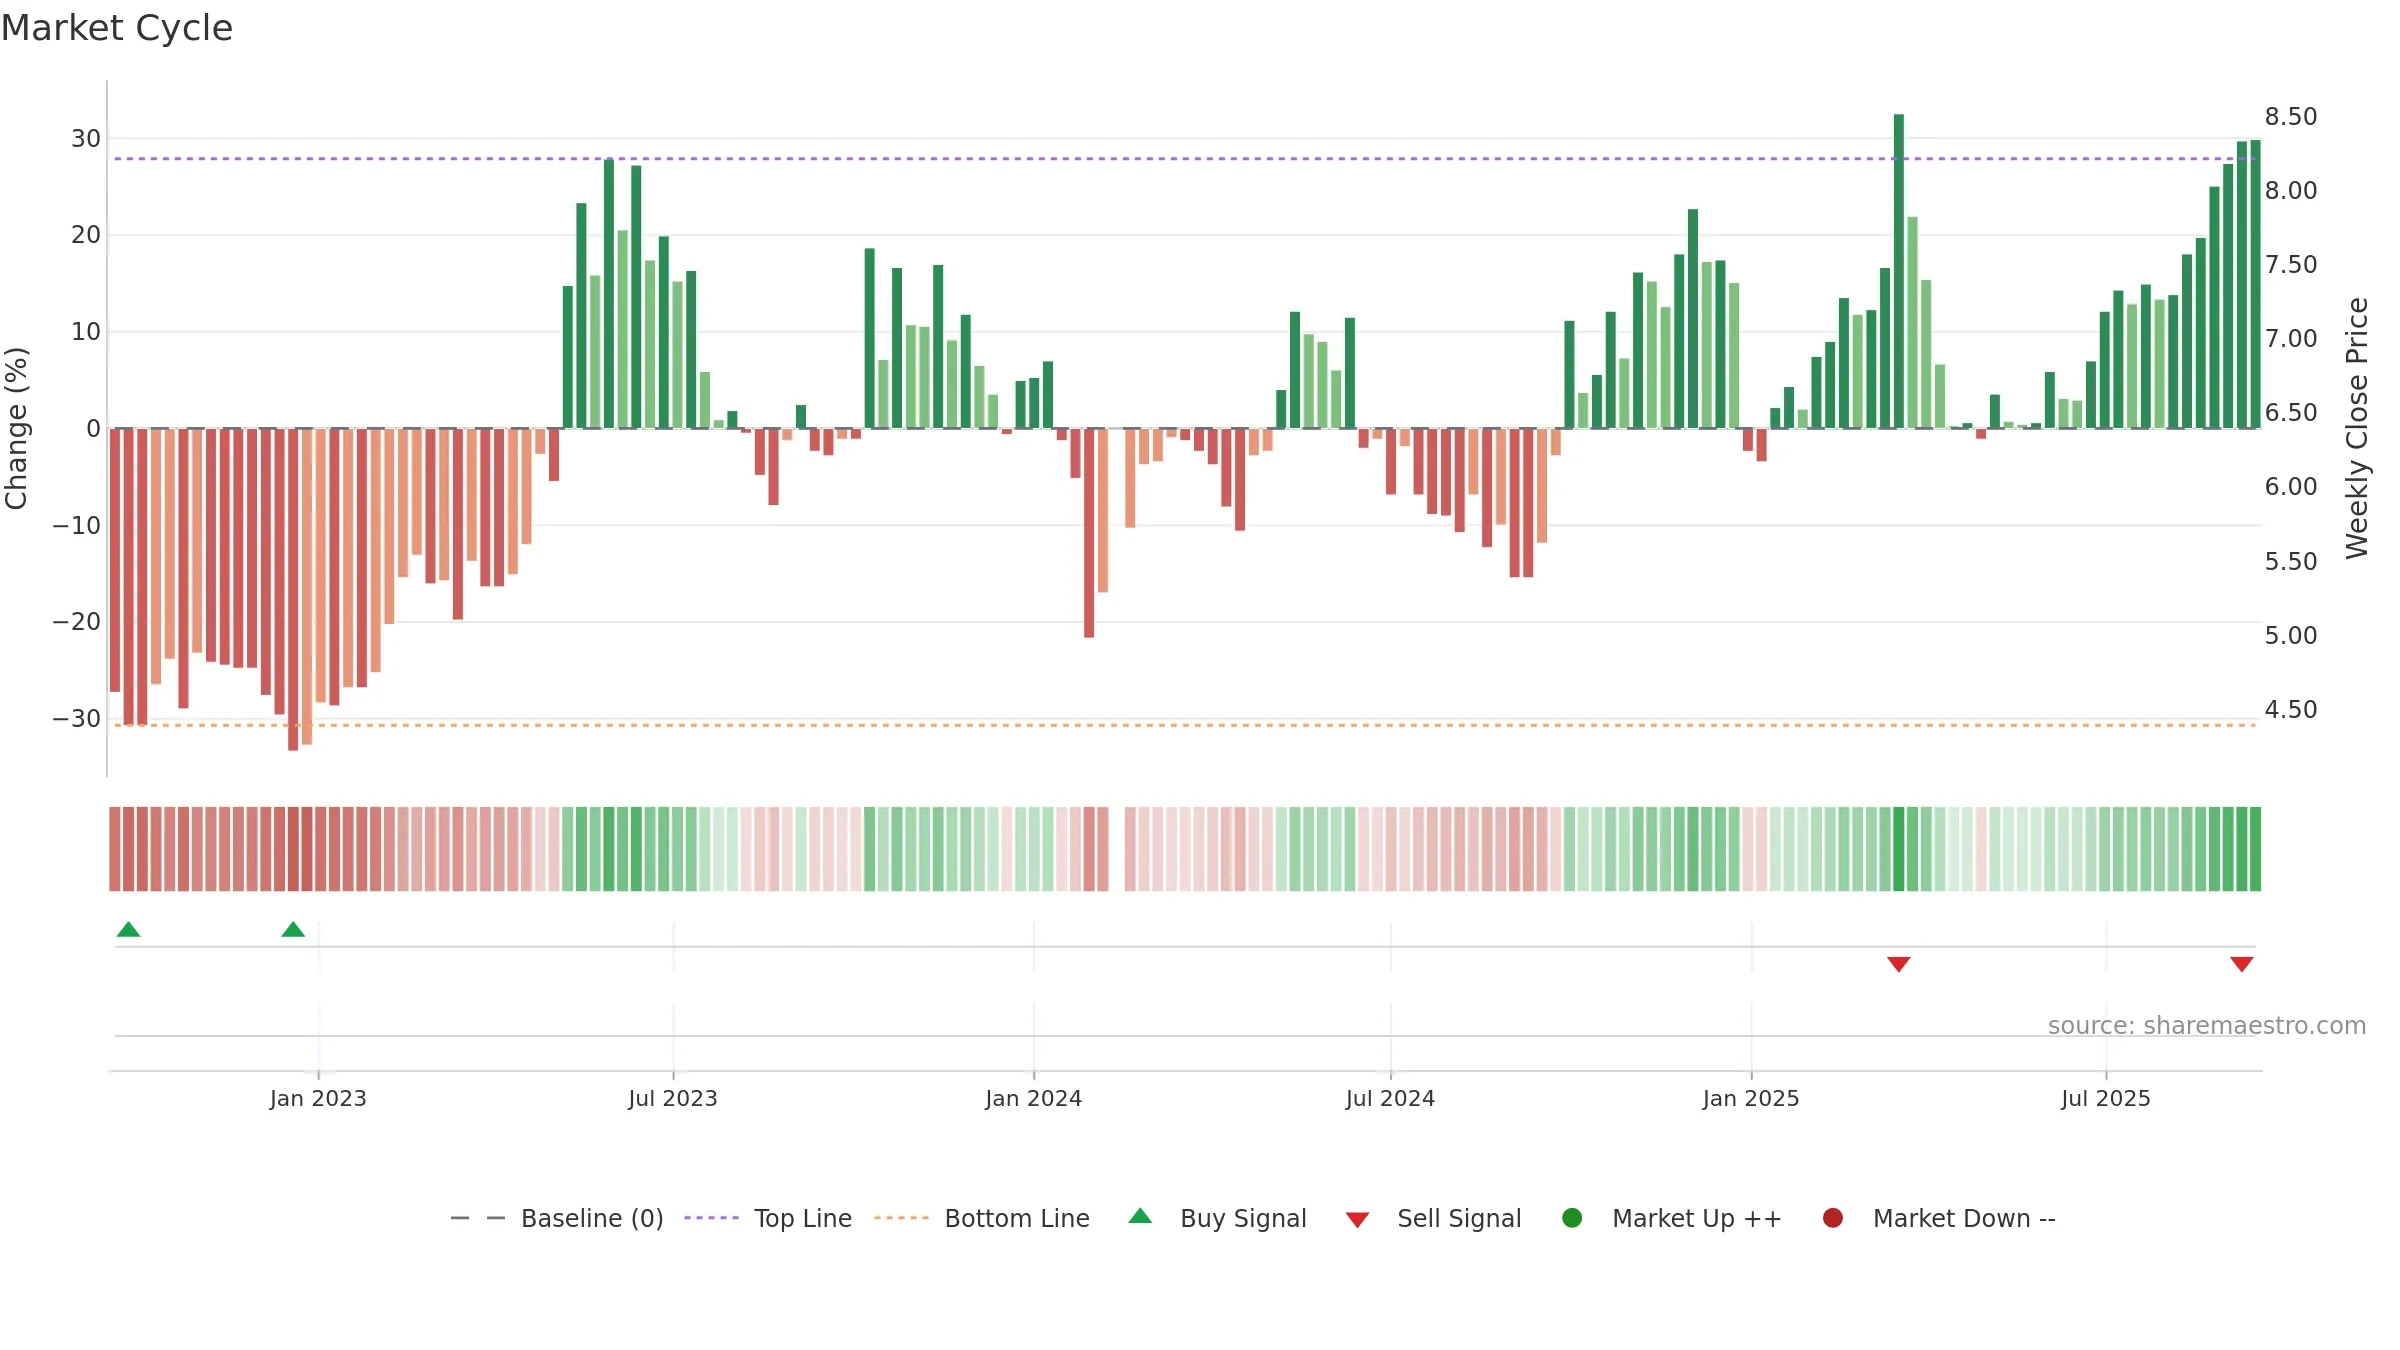Viewport: 2400px width, 1350px height.
Task: Click the Weekly Close Price axis title
Action: tap(2357, 428)
